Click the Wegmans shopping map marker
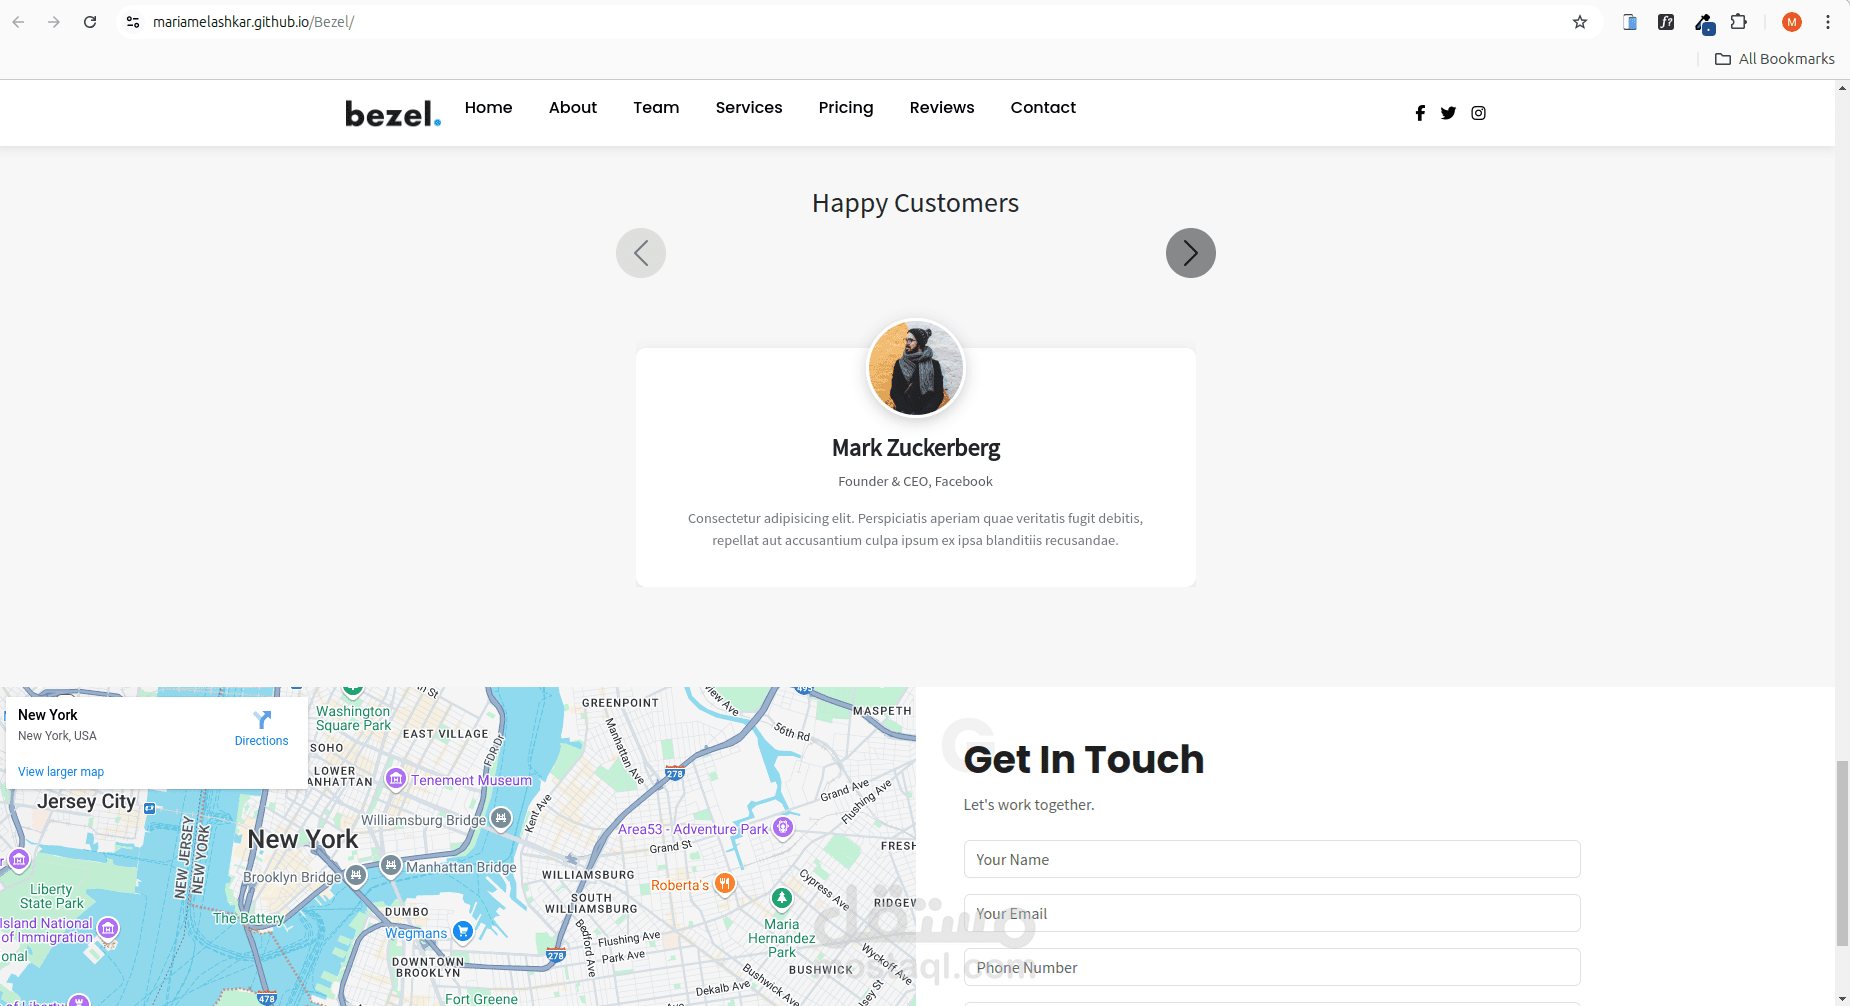This screenshot has width=1850, height=1006. tap(462, 931)
